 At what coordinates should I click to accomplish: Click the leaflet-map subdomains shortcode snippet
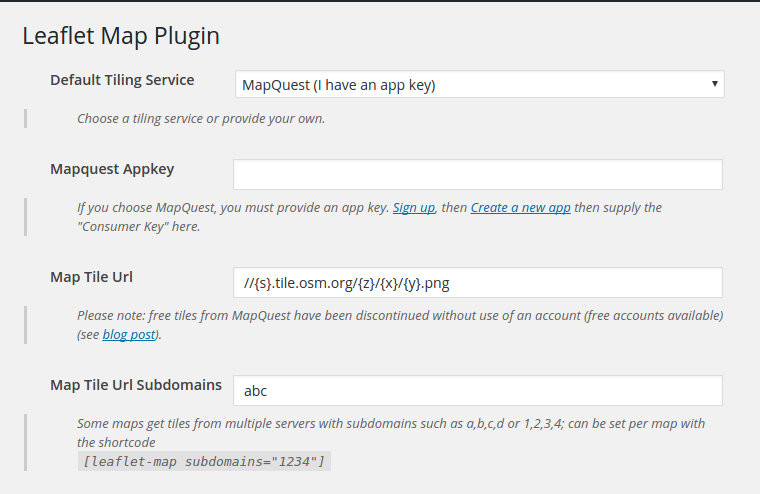click(203, 461)
